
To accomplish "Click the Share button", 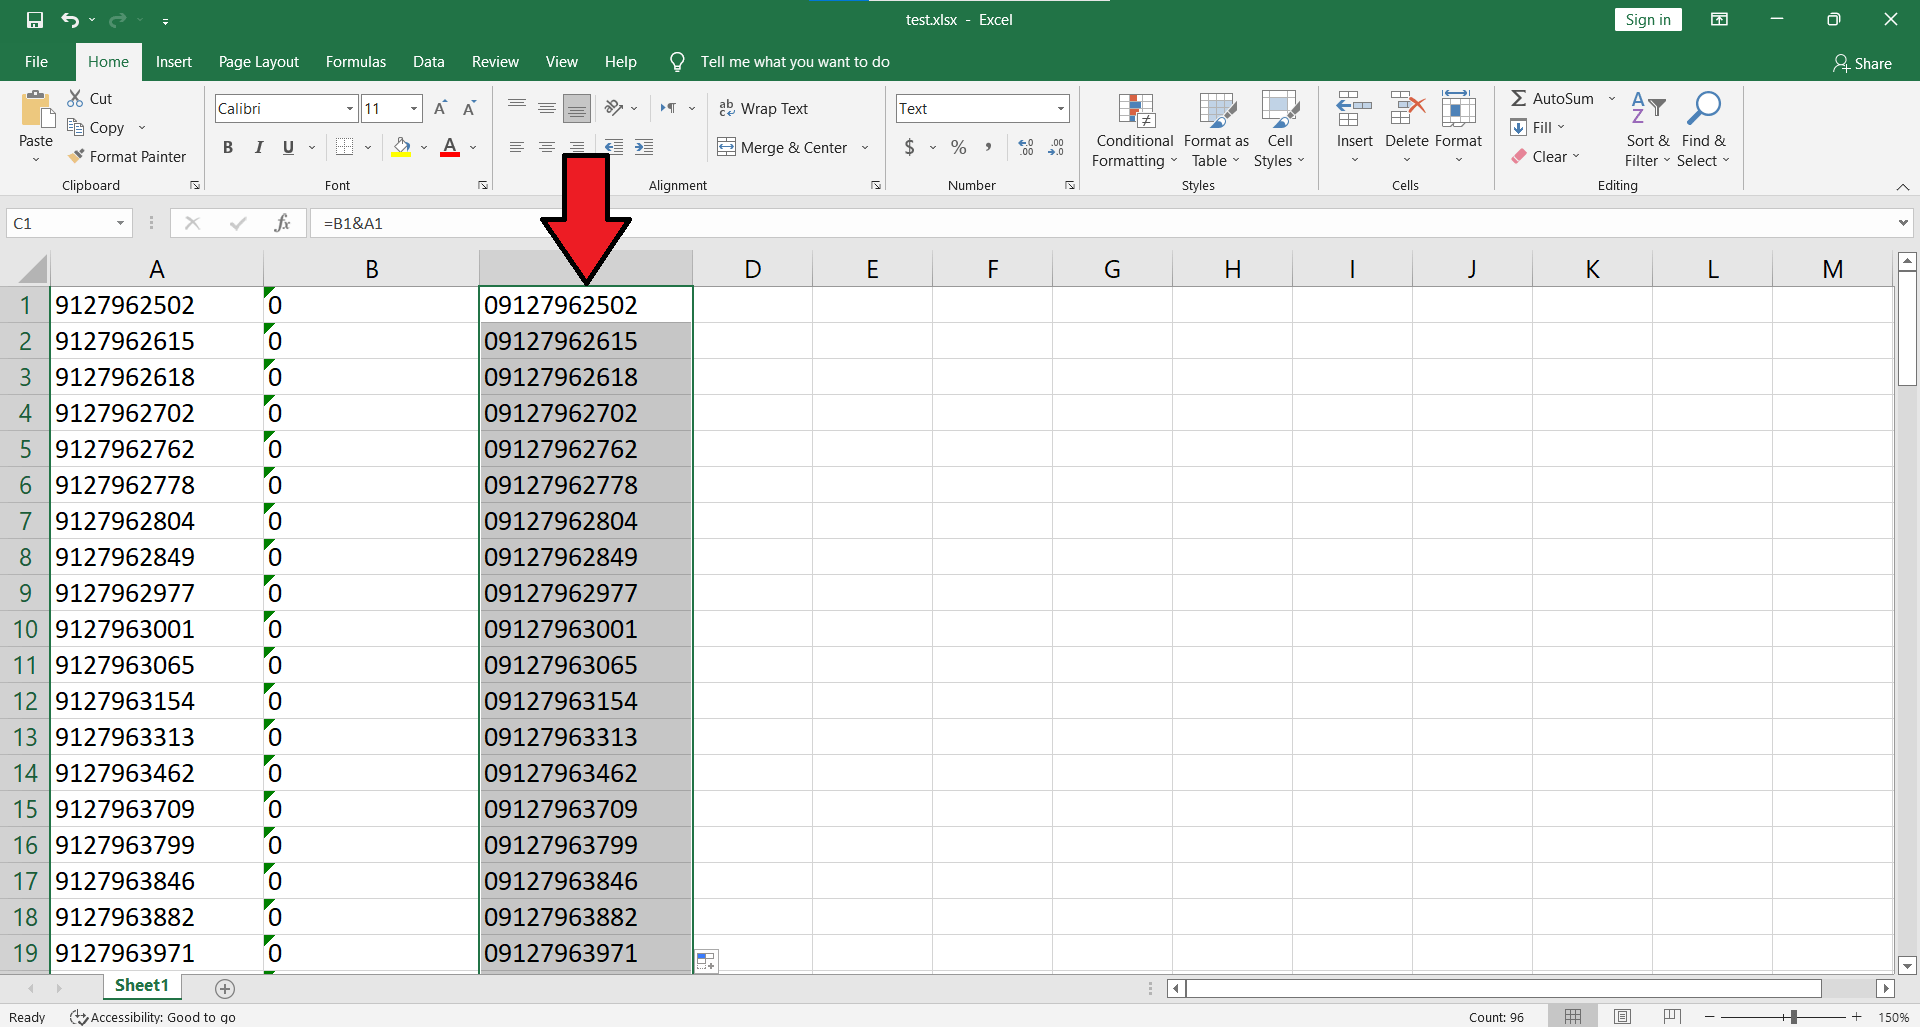I will pyautogui.click(x=1862, y=63).
